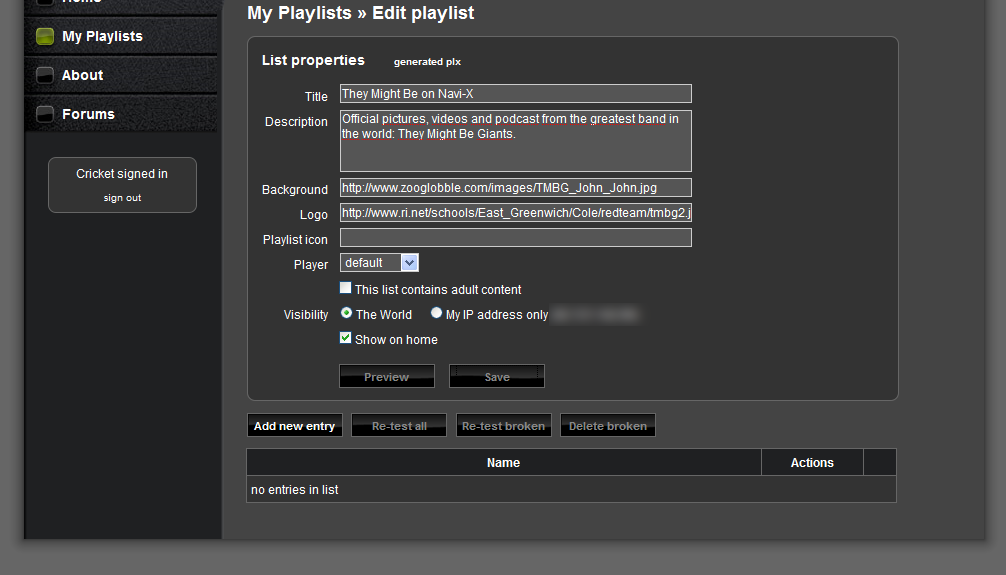This screenshot has width=1006, height=575.
Task: Click the My Playlists sidebar icon
Action: (x=45, y=37)
